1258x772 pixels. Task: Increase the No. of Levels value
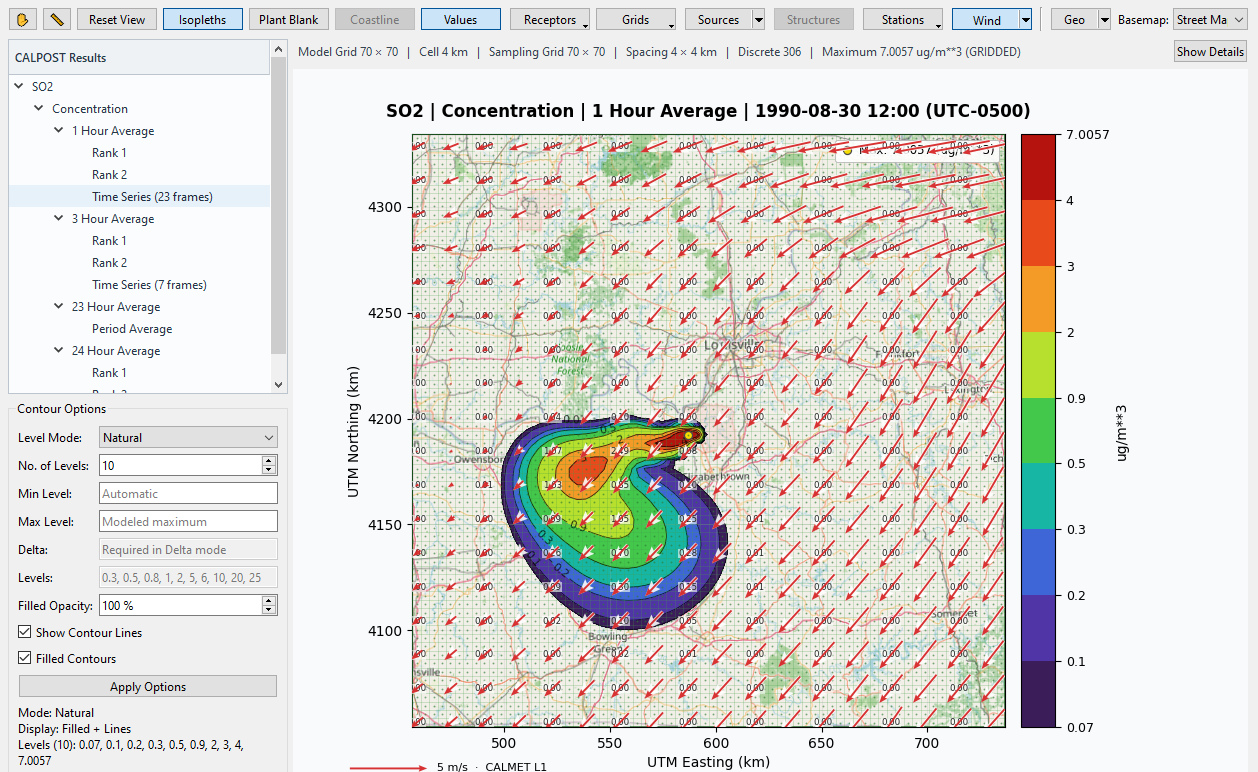pos(268,460)
